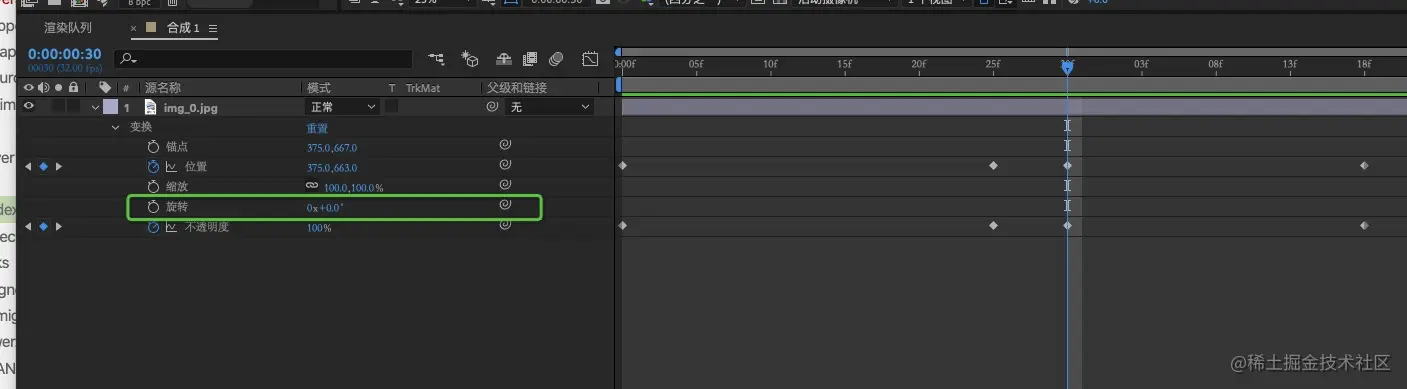1407x389 pixels.
Task: Collapse the img_0.jpg layer
Action: coord(96,107)
